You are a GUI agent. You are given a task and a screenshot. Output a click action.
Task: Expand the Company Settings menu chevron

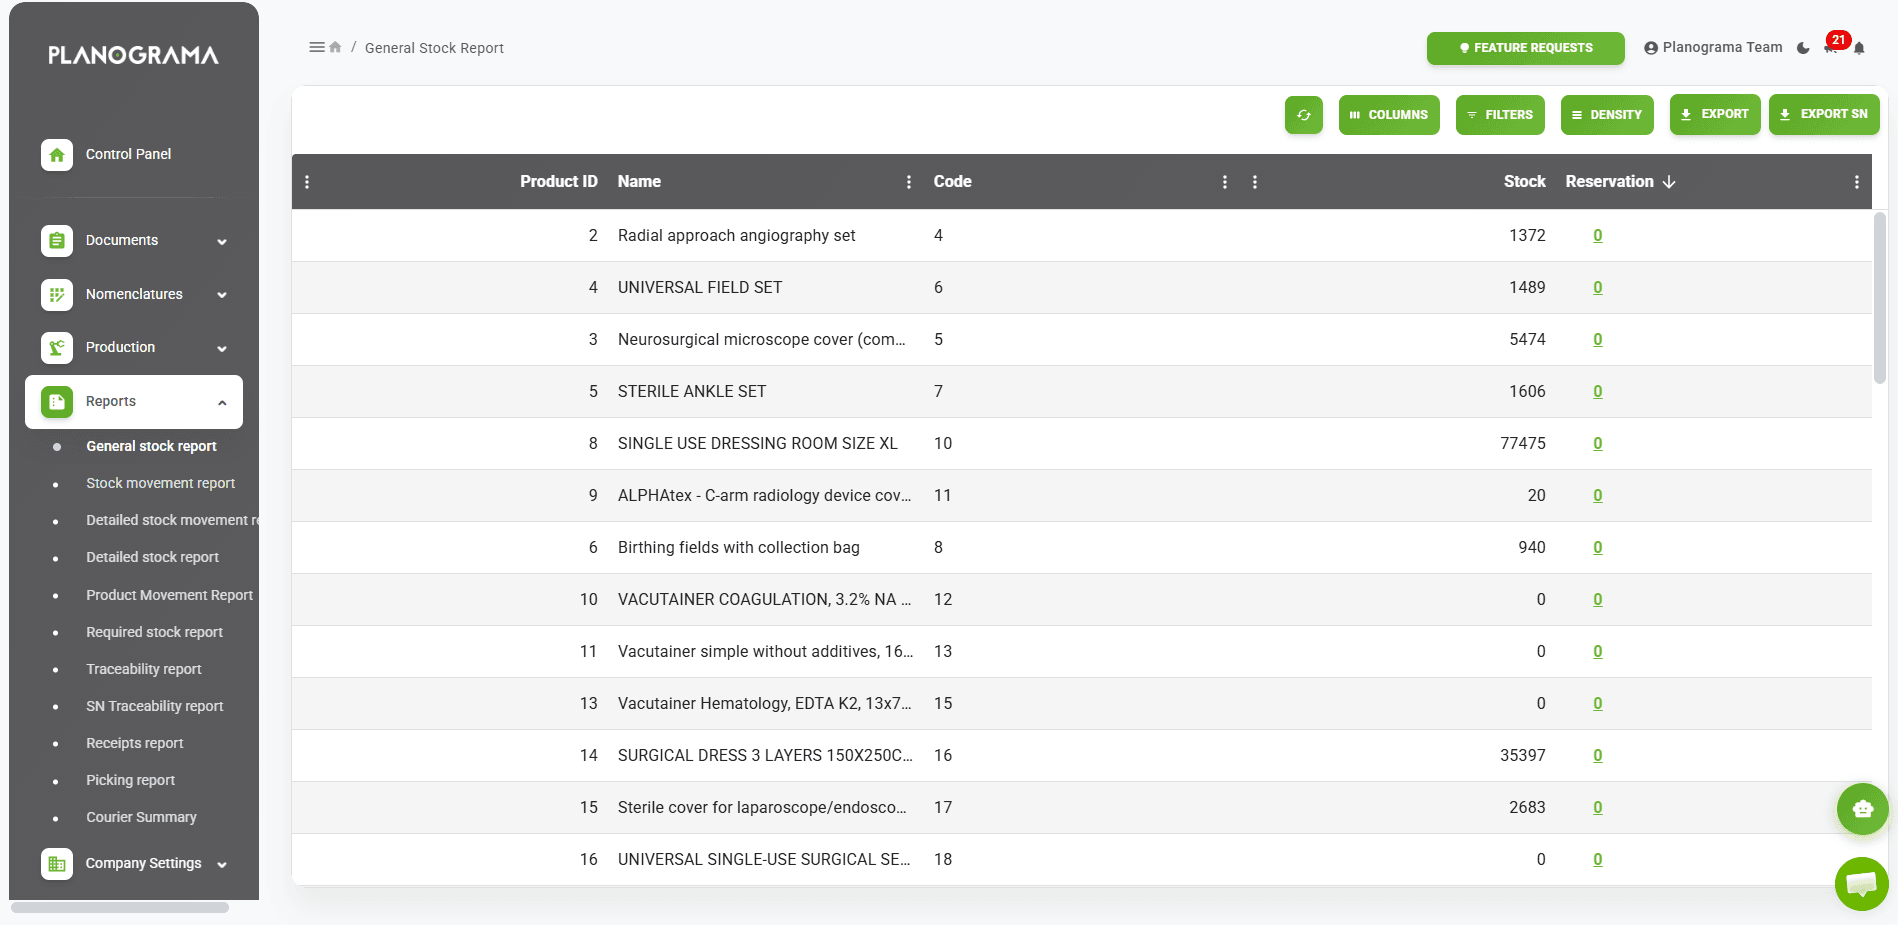(x=222, y=864)
